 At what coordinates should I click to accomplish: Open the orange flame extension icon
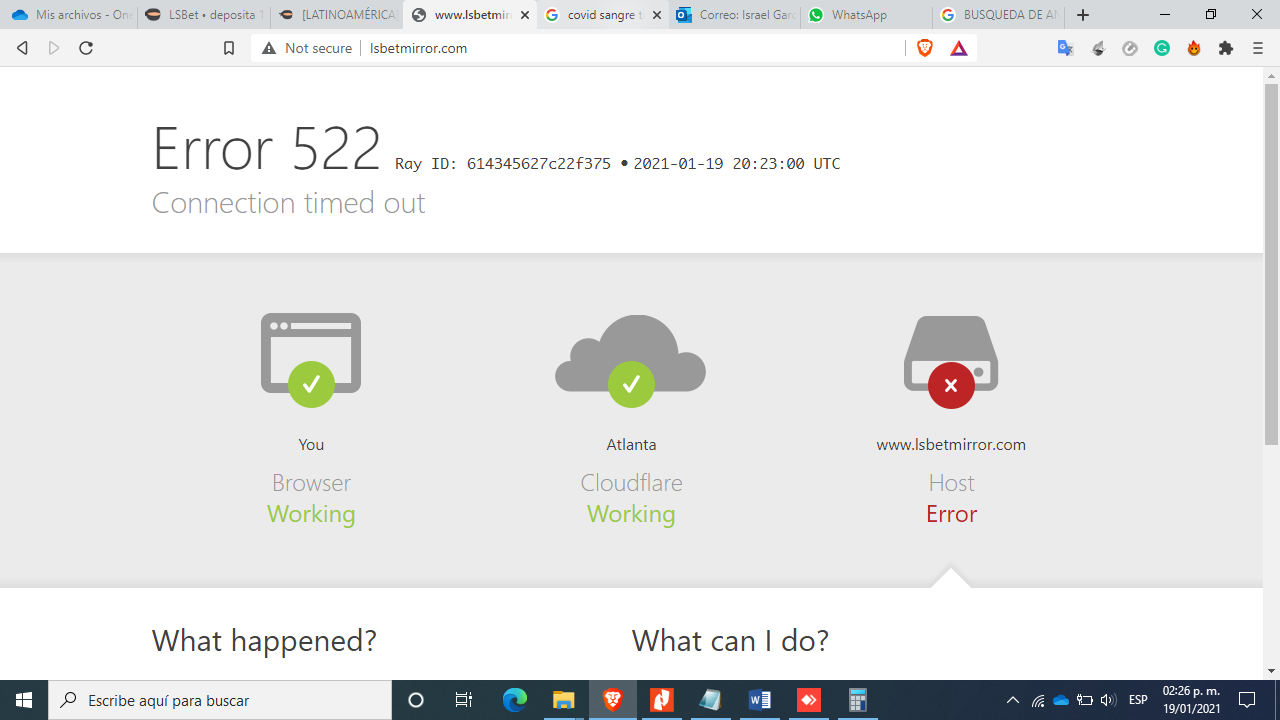pos(1194,48)
